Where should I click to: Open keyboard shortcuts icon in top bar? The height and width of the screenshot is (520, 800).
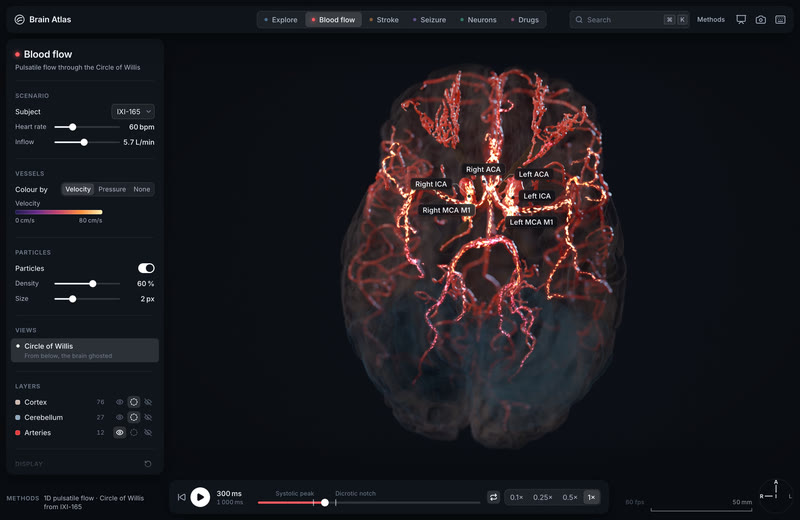point(780,19)
